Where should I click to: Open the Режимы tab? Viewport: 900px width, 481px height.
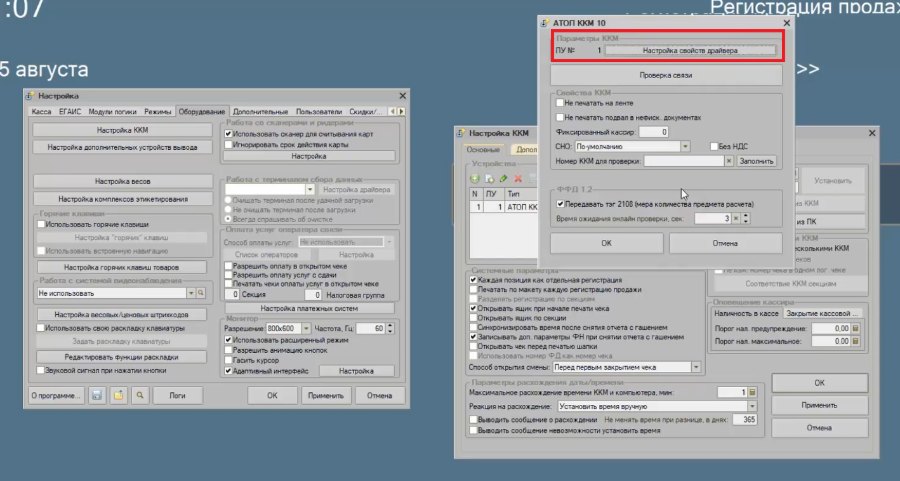pyautogui.click(x=157, y=112)
